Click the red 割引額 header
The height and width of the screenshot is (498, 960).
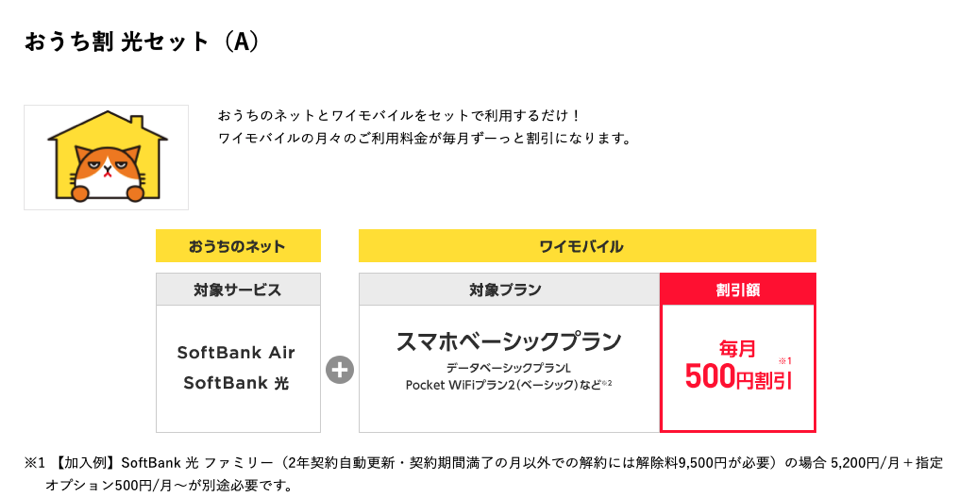tap(738, 289)
